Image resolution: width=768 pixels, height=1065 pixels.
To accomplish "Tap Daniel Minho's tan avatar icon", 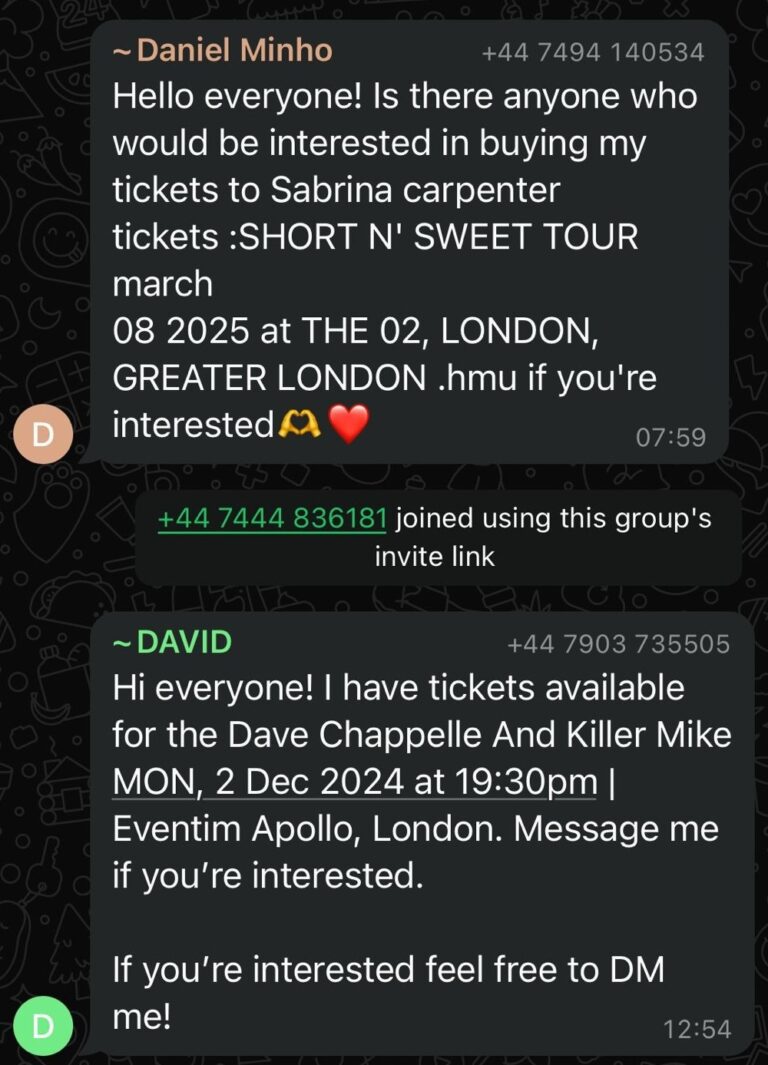I will (x=43, y=434).
